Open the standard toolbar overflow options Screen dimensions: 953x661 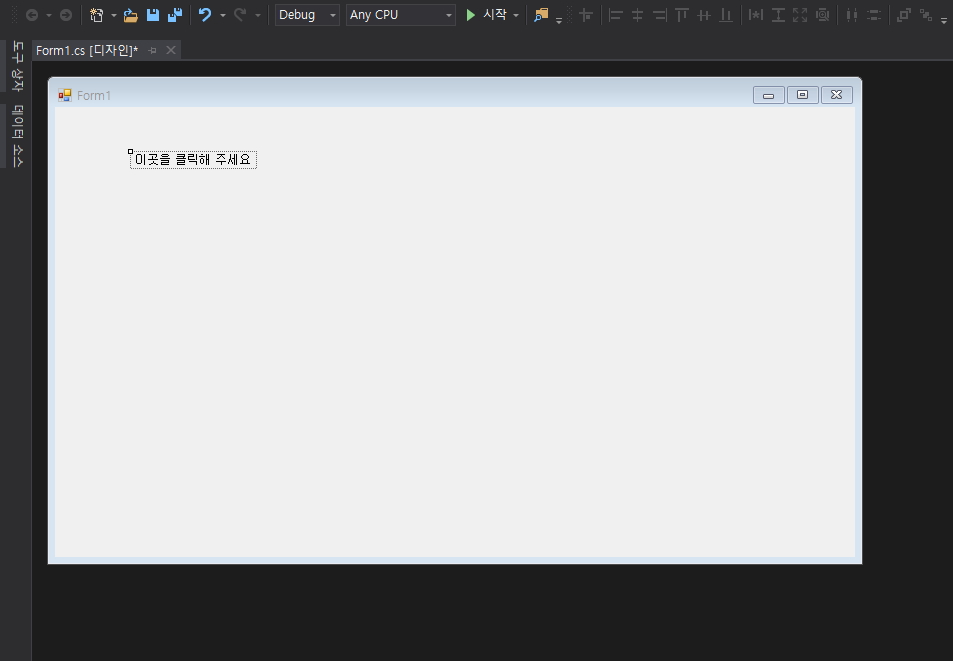pos(559,21)
